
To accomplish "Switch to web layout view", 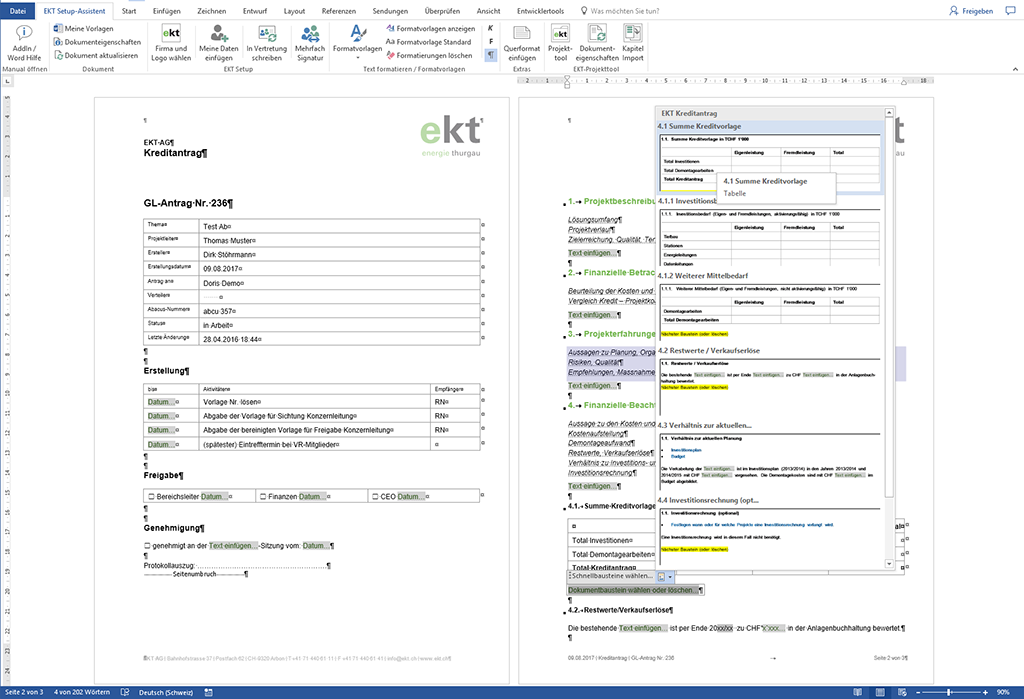I will click(x=902, y=692).
